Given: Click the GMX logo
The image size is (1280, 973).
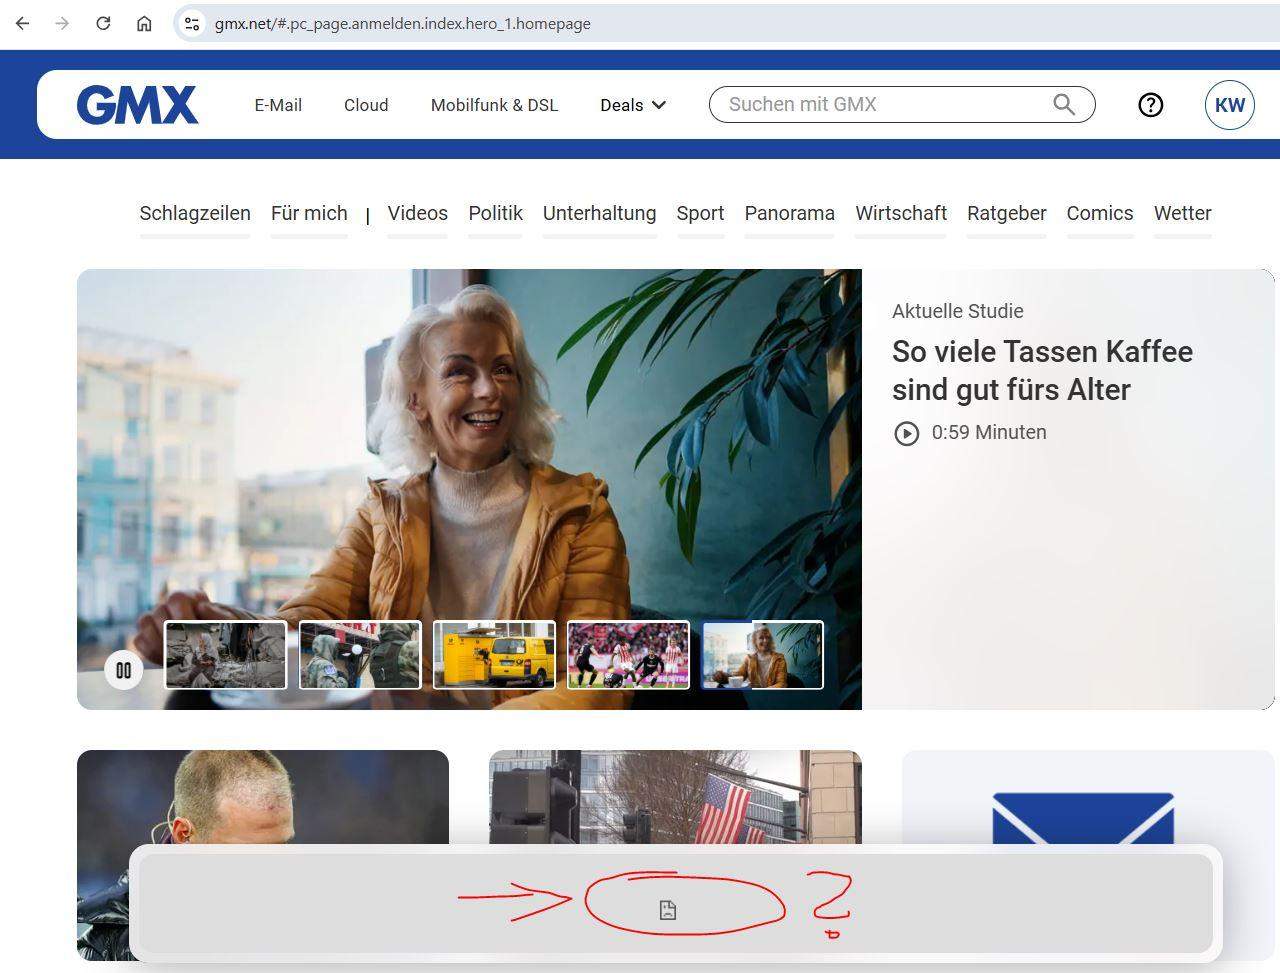Looking at the screenshot, I should [x=137, y=104].
